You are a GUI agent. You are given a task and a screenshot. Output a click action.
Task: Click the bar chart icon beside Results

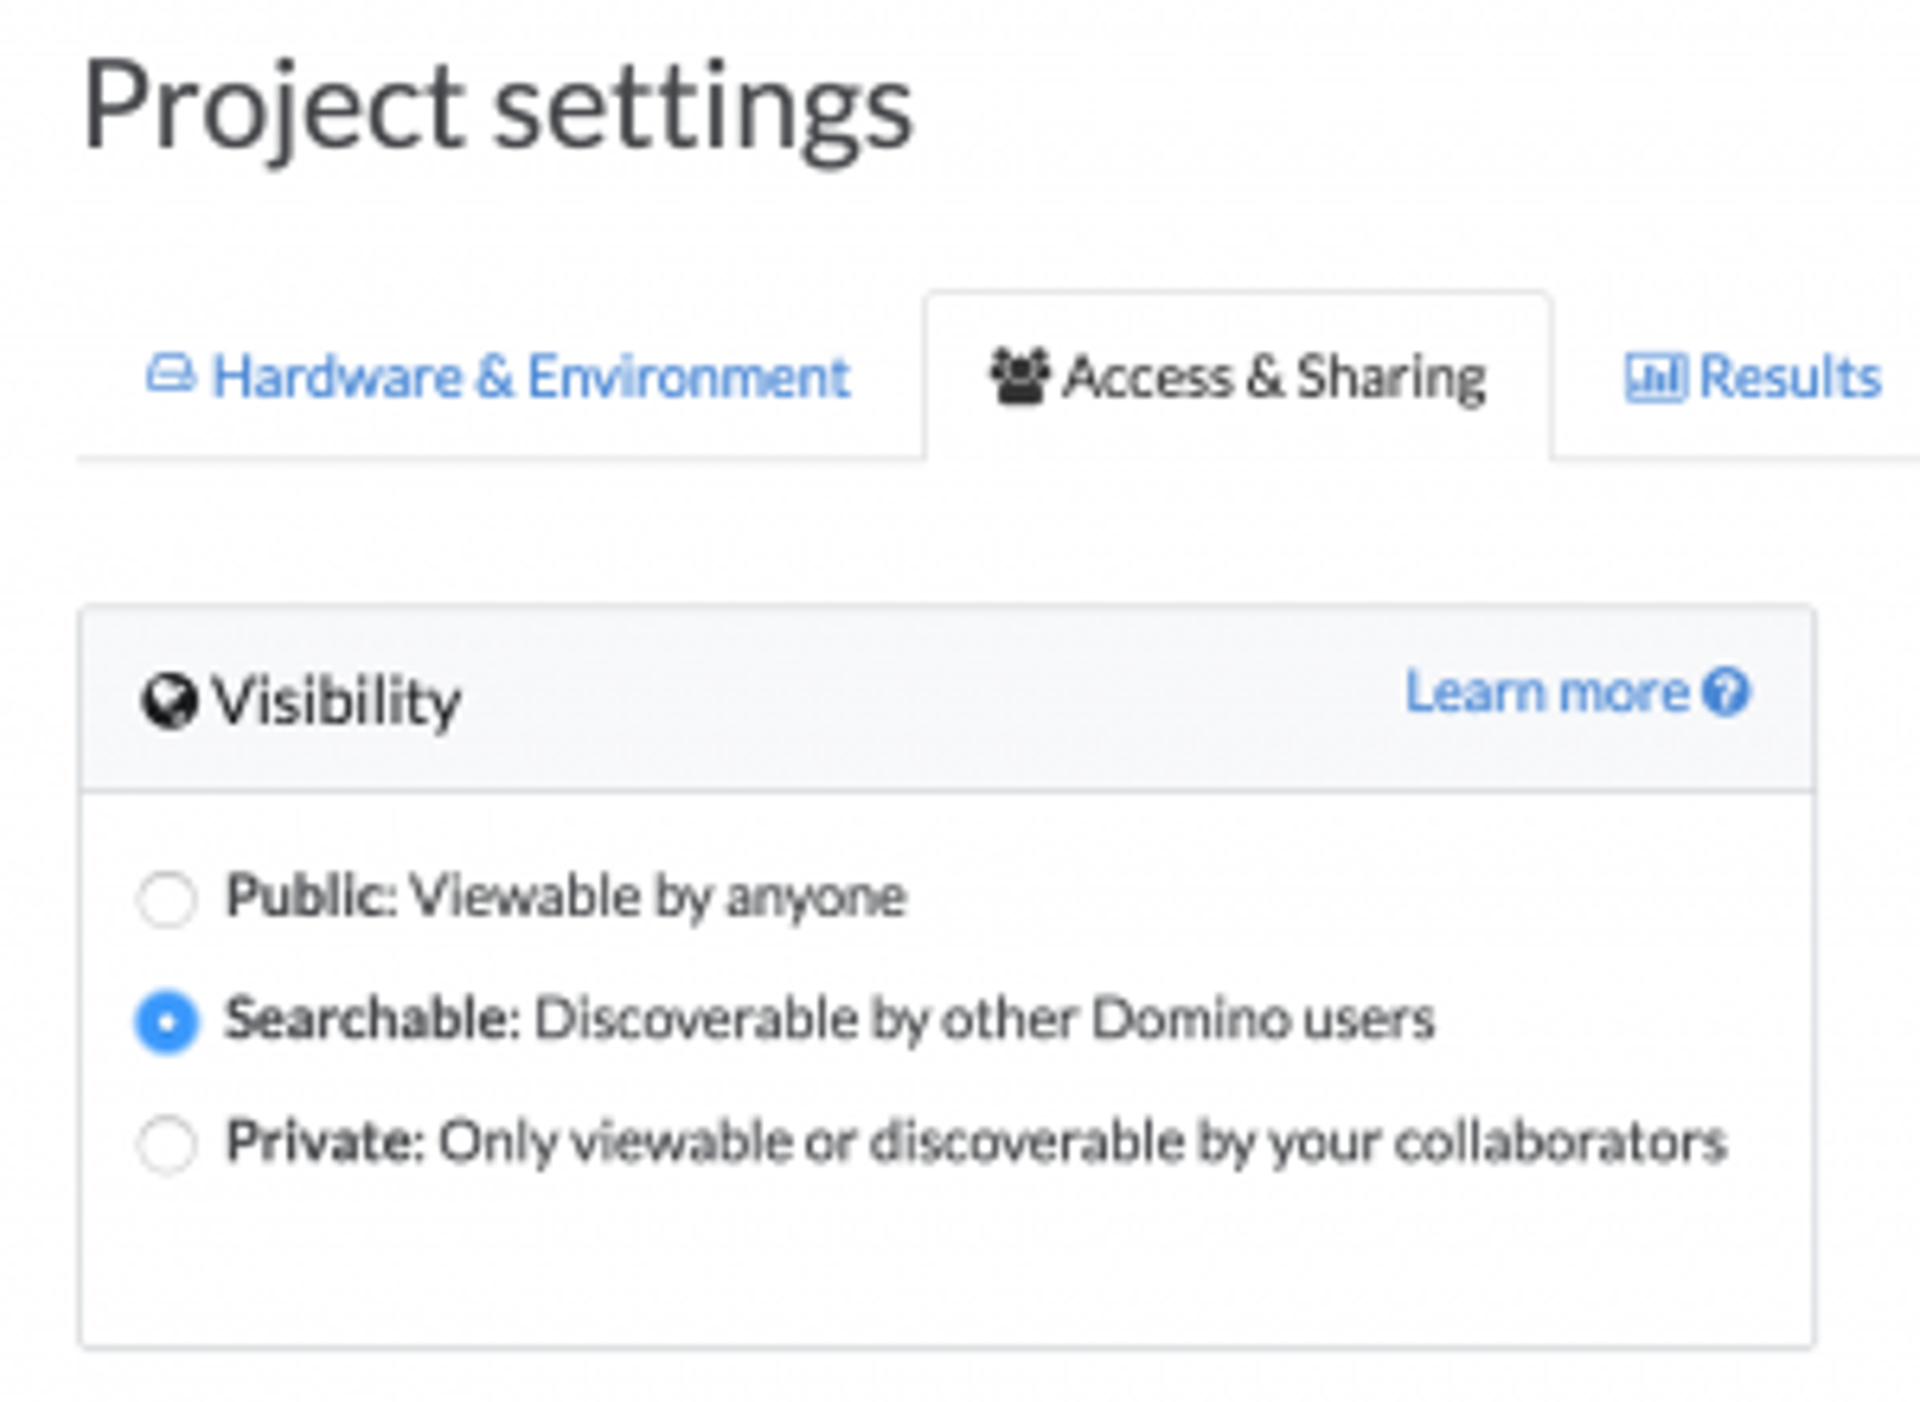pyautogui.click(x=1655, y=377)
